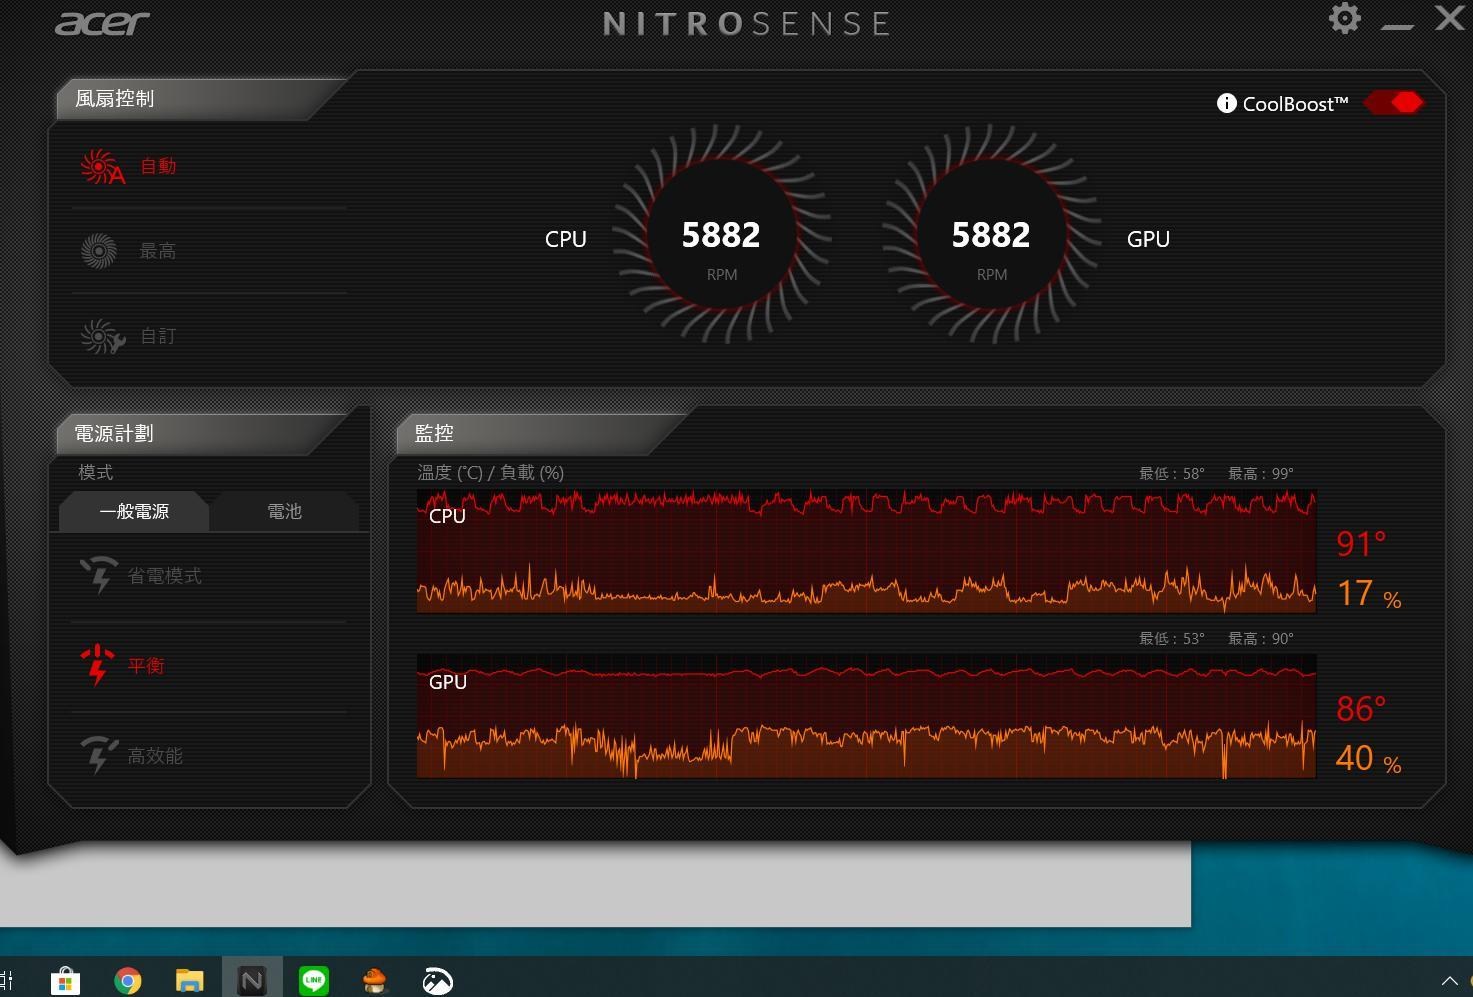Show hidden system tray icons
Viewport: 1473px width, 997px height.
[1449, 981]
